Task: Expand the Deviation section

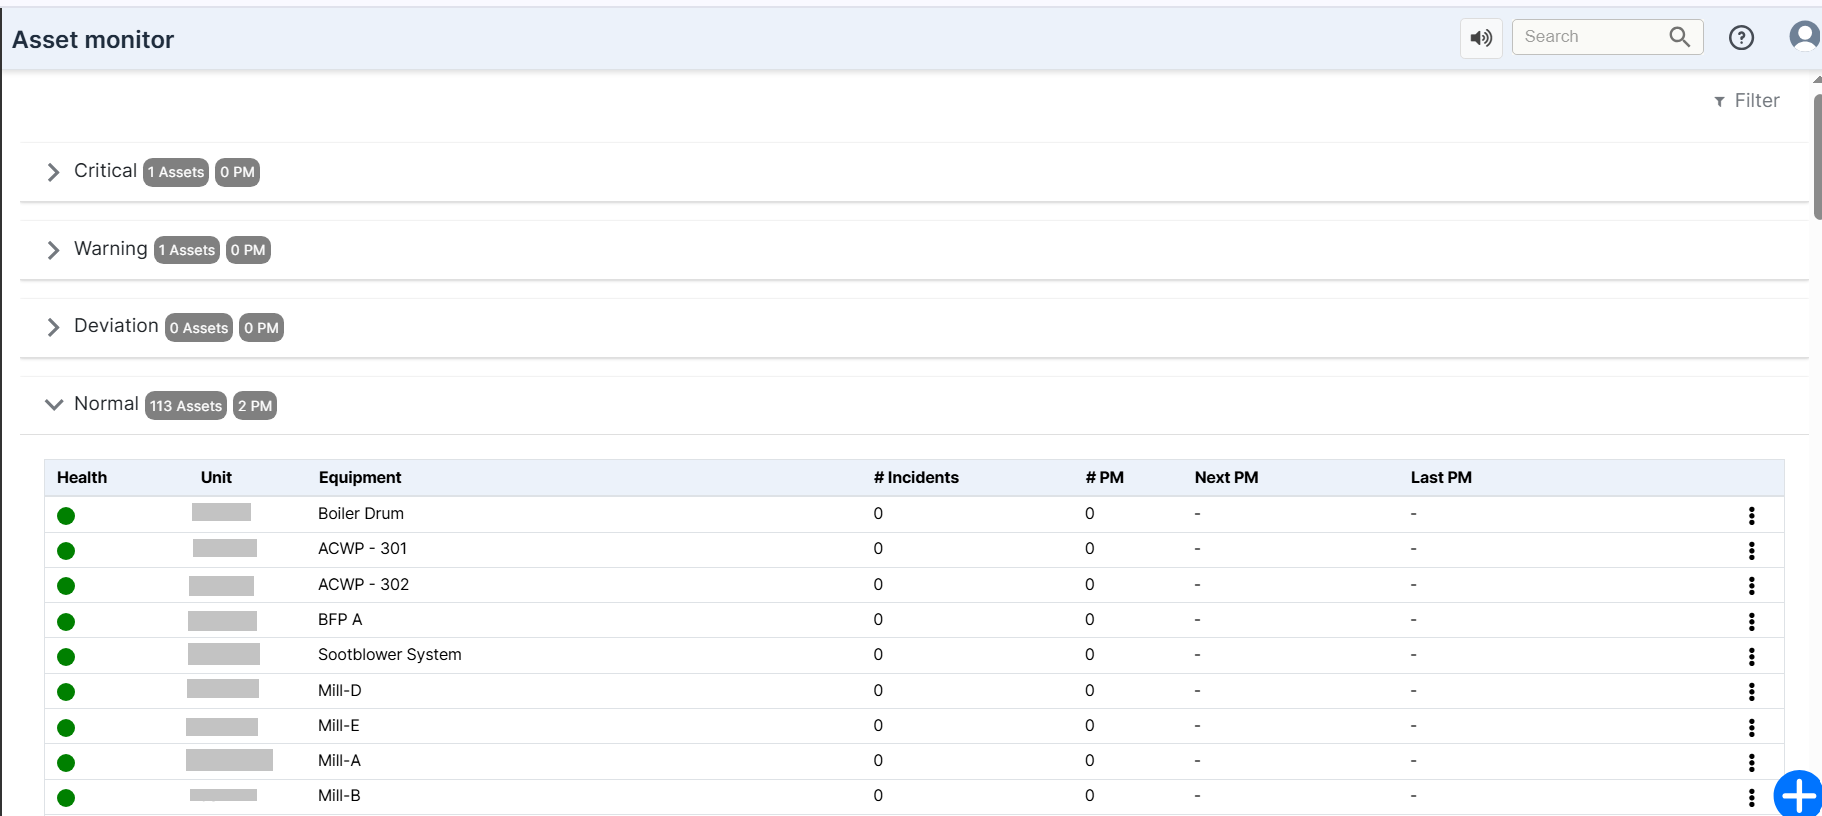Action: (x=53, y=327)
